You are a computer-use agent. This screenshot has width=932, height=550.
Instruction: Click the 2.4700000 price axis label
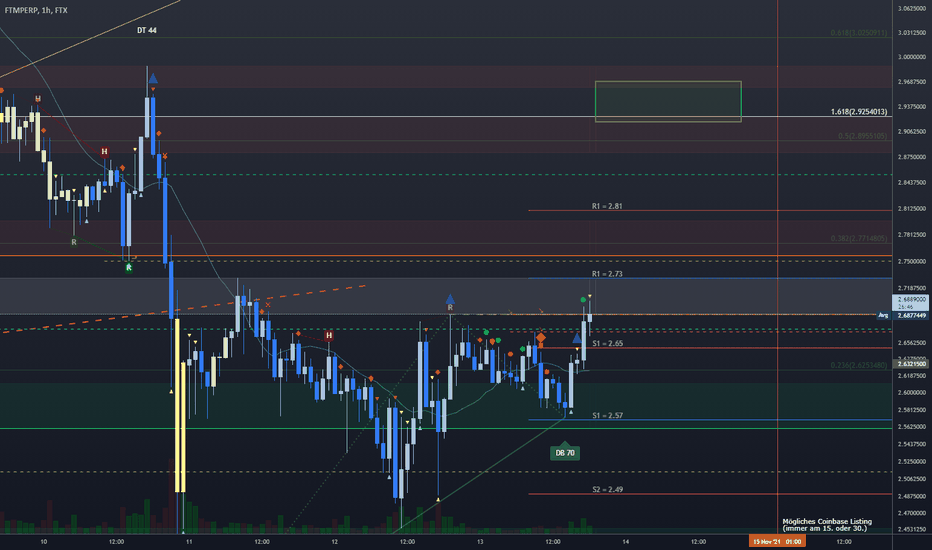(x=912, y=513)
